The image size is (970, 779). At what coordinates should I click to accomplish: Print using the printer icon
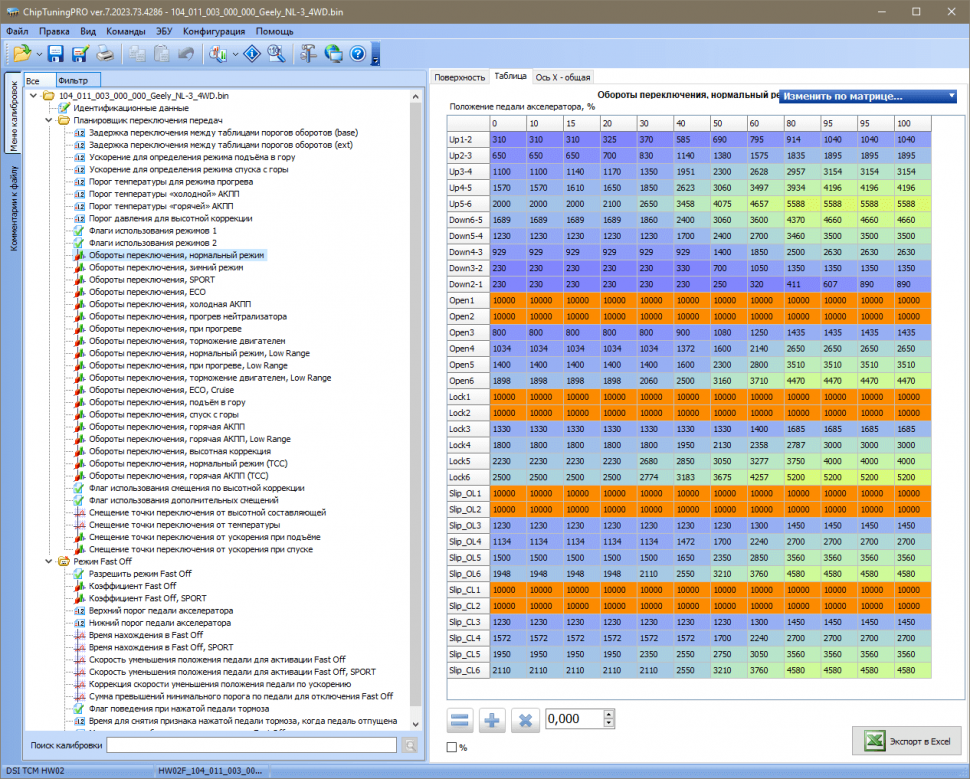104,54
